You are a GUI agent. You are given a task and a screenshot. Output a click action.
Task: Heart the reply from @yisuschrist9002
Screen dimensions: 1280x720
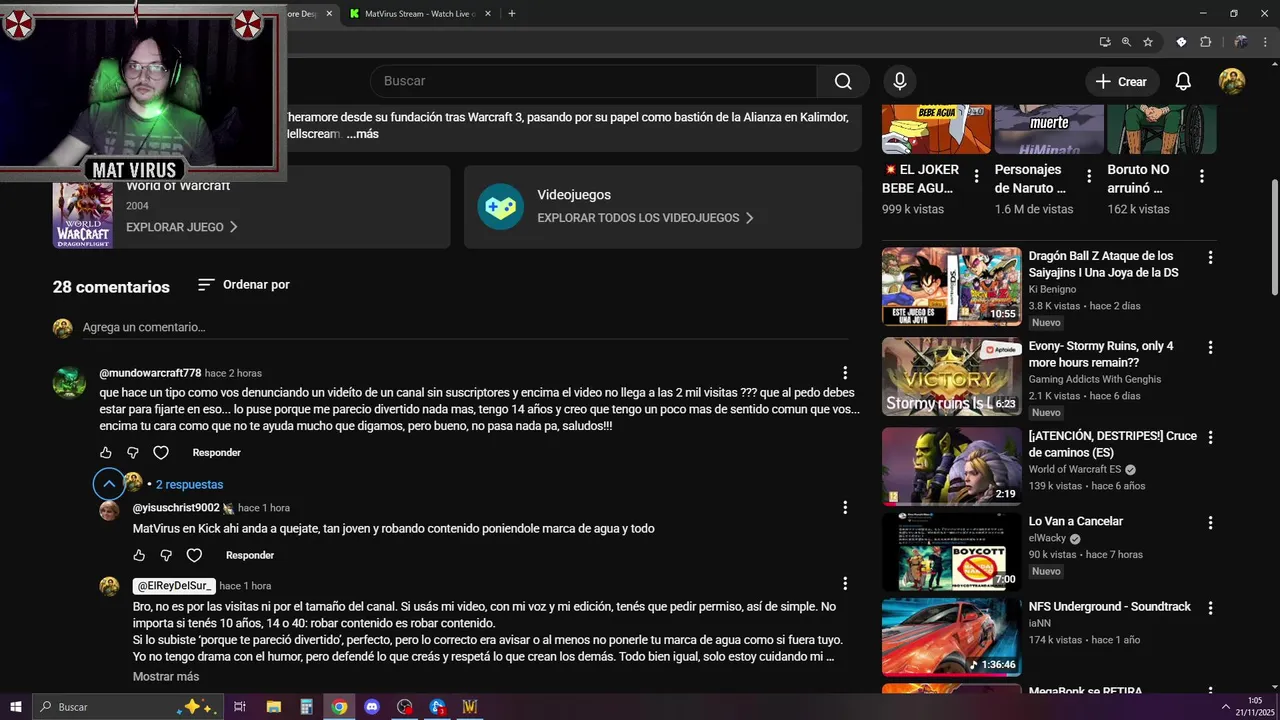tap(194, 555)
